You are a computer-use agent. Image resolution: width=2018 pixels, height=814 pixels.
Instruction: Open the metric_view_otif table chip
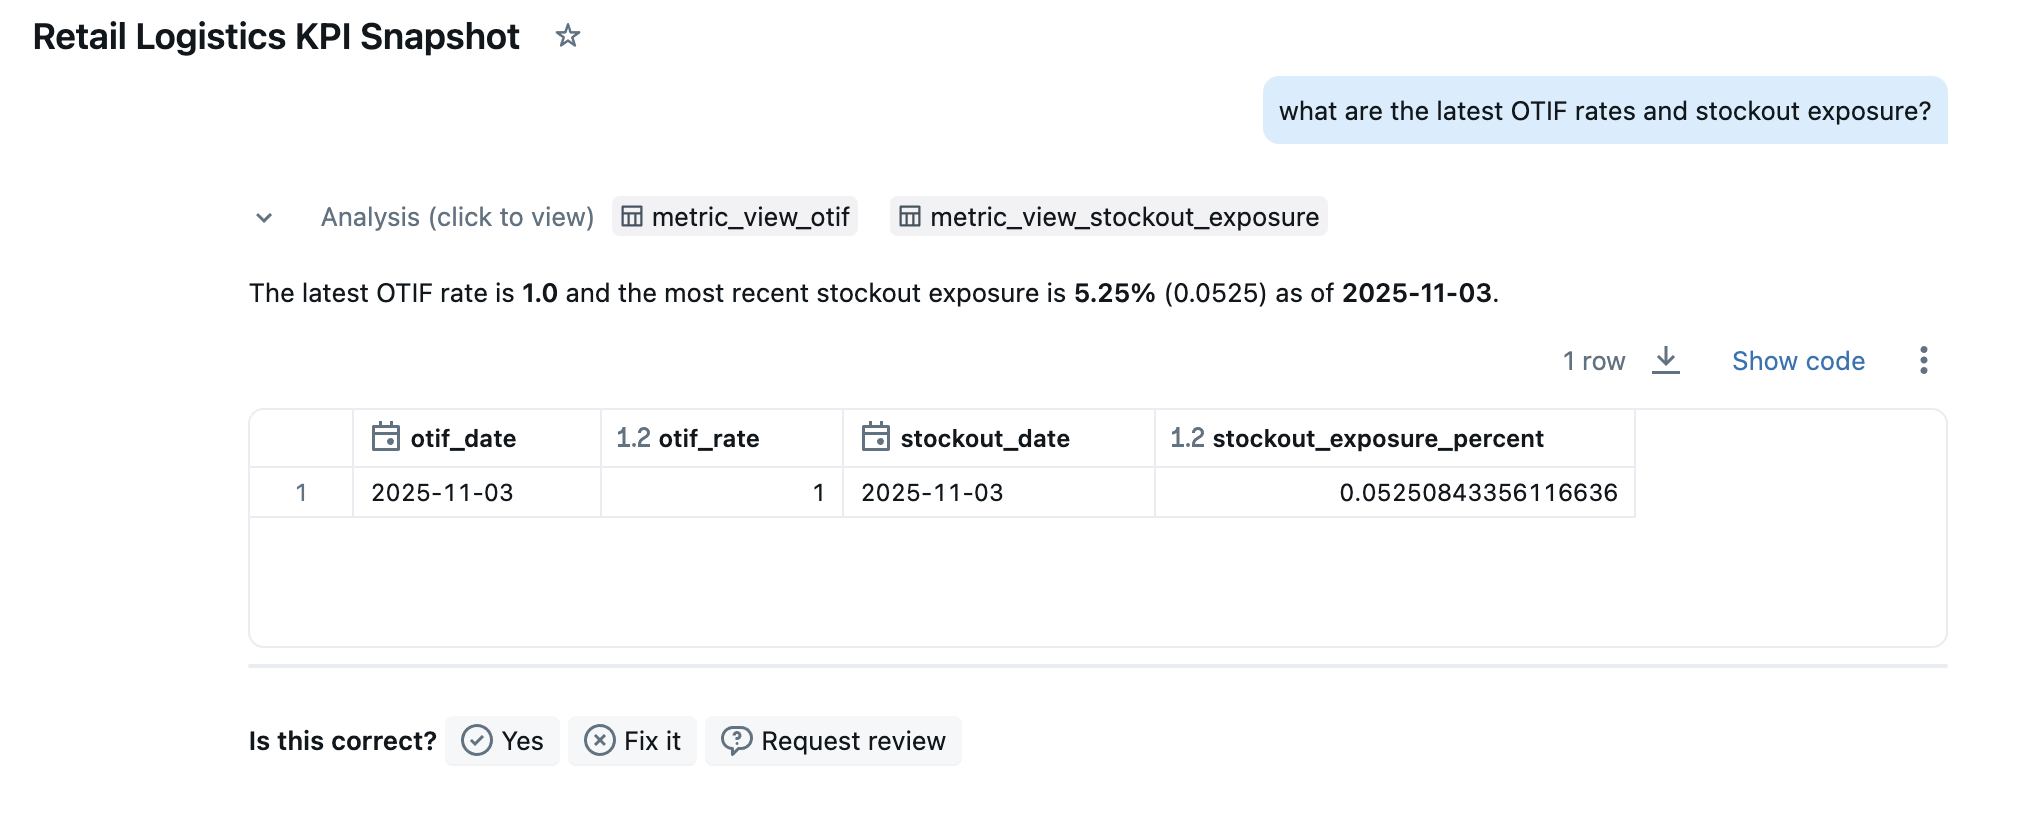[x=735, y=217]
